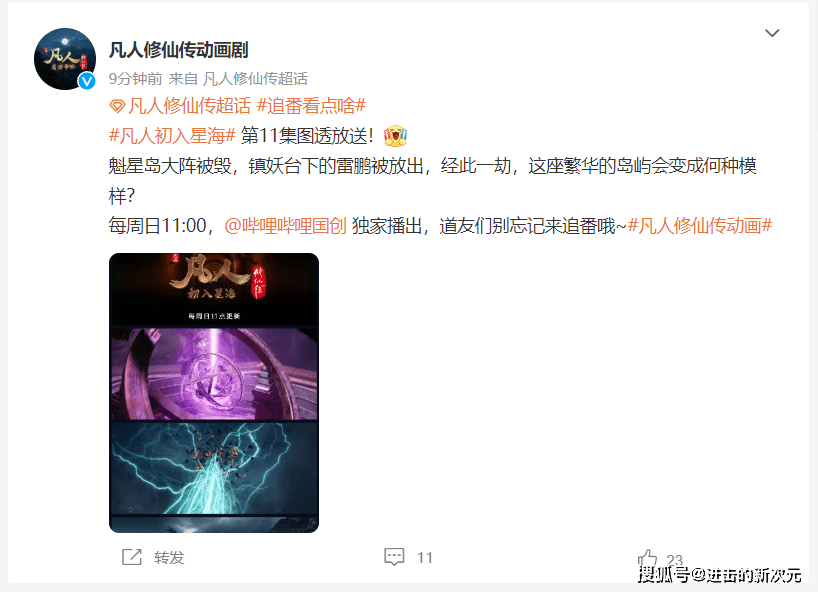Image resolution: width=818 pixels, height=592 pixels.
Task: Open the 凡人修仙传超话 super topic link
Action: (189, 106)
